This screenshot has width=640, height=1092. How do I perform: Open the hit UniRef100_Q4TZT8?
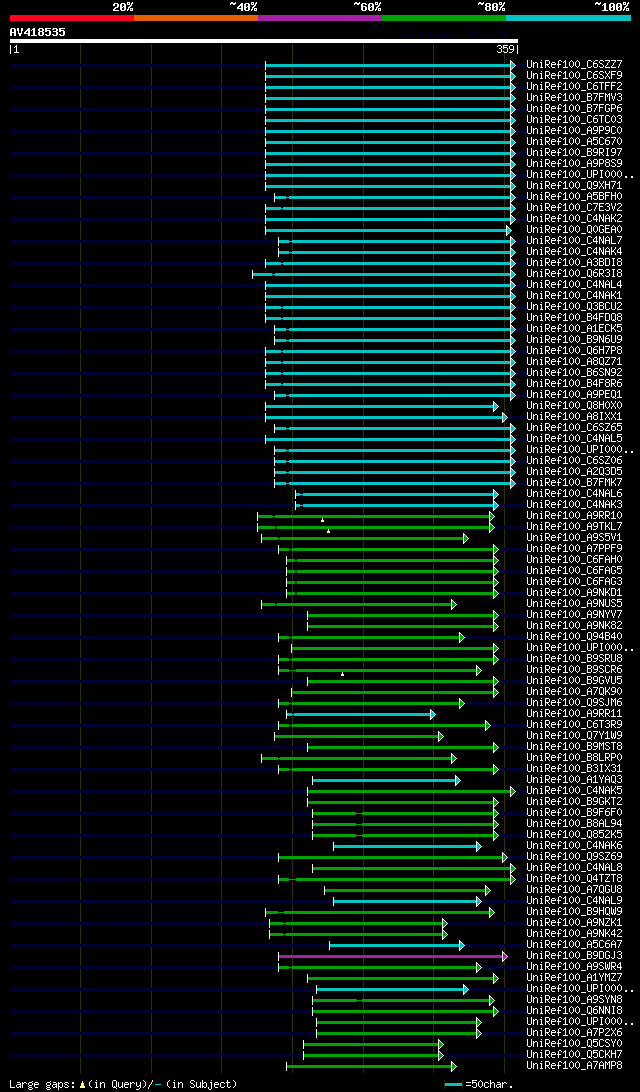tap(575, 879)
